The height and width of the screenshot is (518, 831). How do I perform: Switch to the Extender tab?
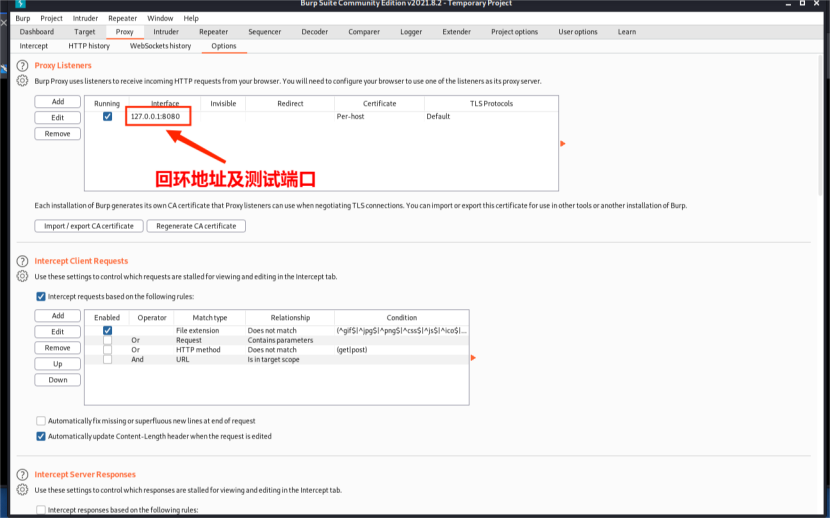click(456, 32)
